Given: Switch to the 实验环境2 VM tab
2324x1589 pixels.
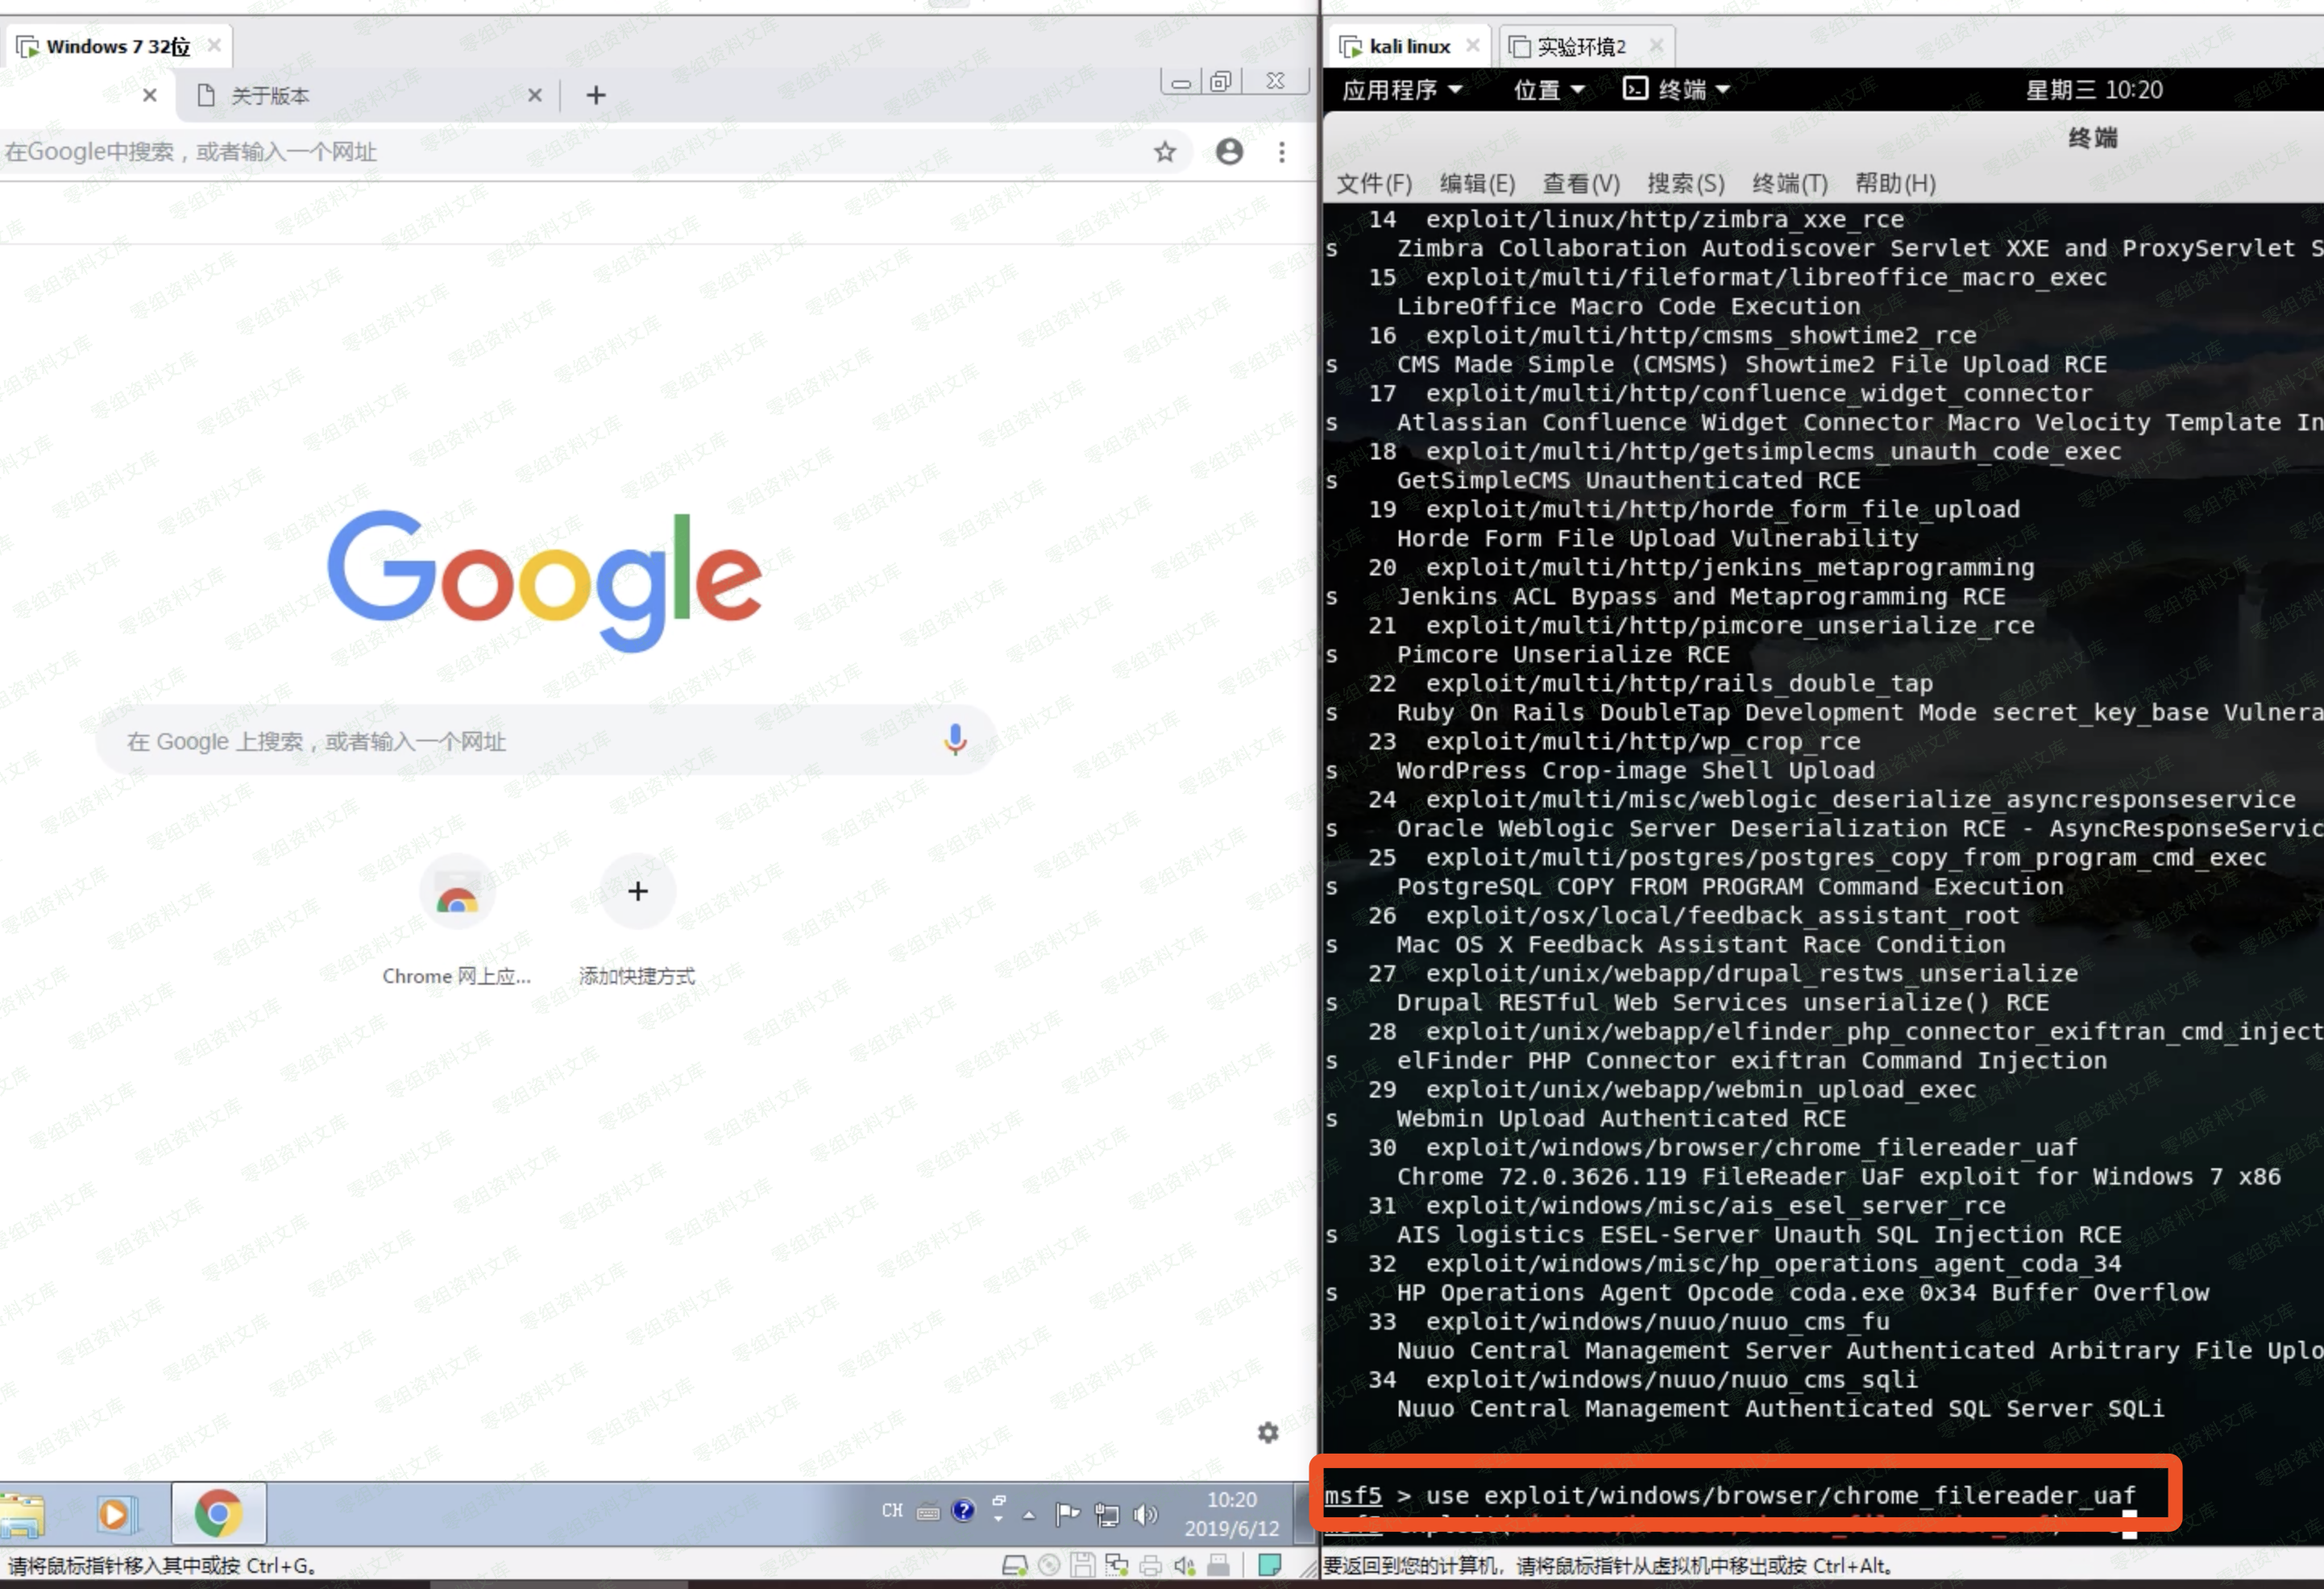Looking at the screenshot, I should point(1580,46).
